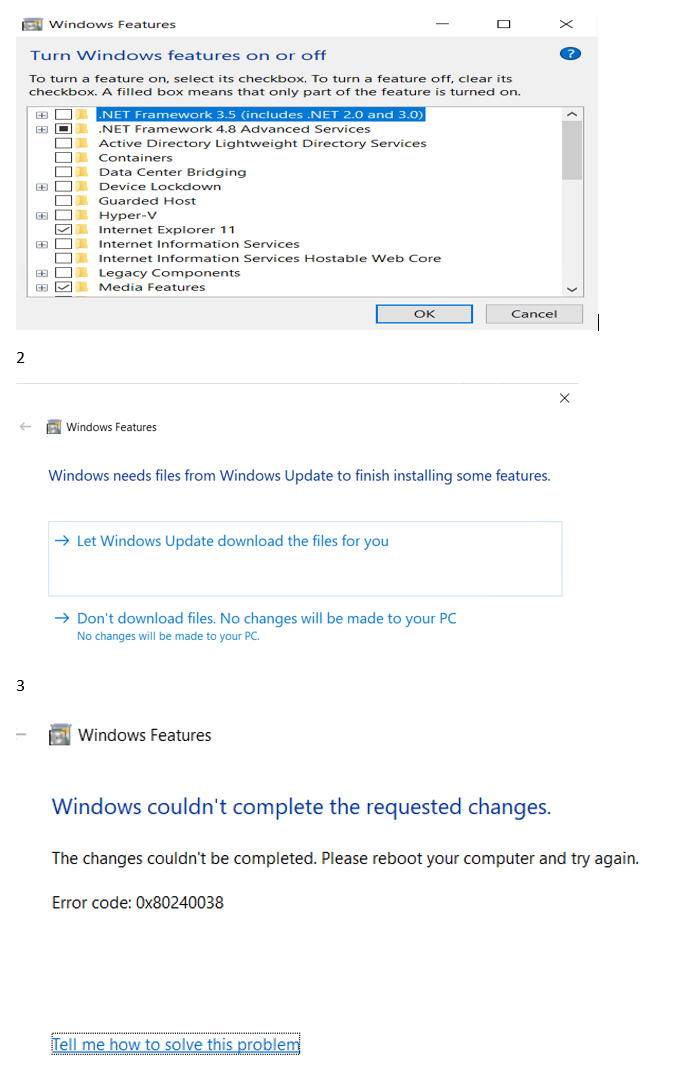Screen dimensions: 677x1074
Task: Expand the Hyper-V tree node
Action: click(x=42, y=216)
